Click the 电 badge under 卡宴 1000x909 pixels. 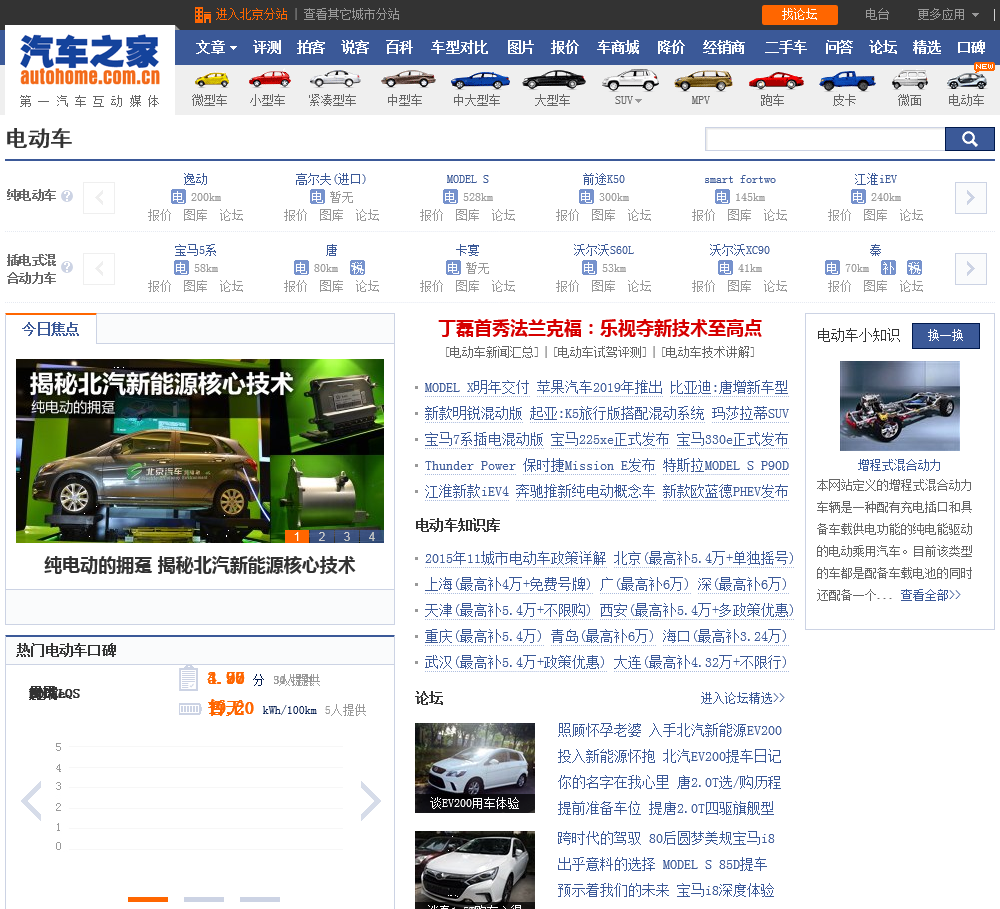pos(453,268)
